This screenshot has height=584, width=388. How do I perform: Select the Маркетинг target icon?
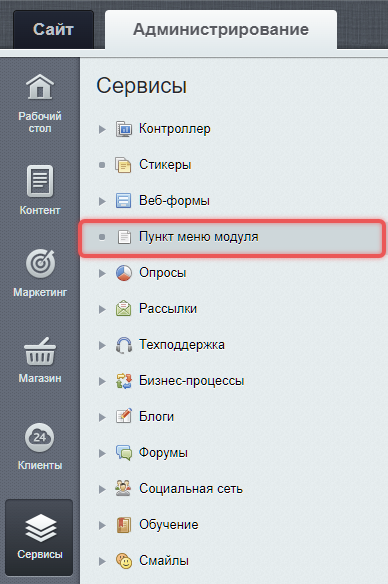click(x=40, y=264)
